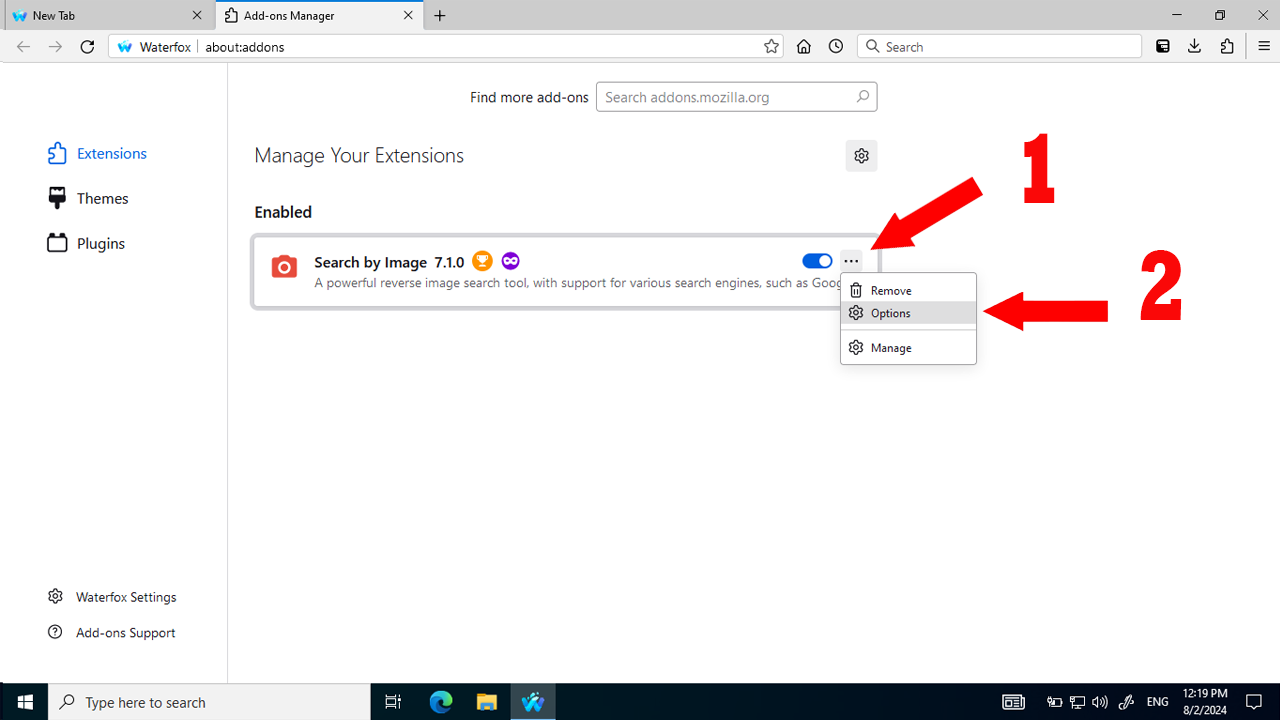
Task: Open the history clock icon
Action: 836,46
